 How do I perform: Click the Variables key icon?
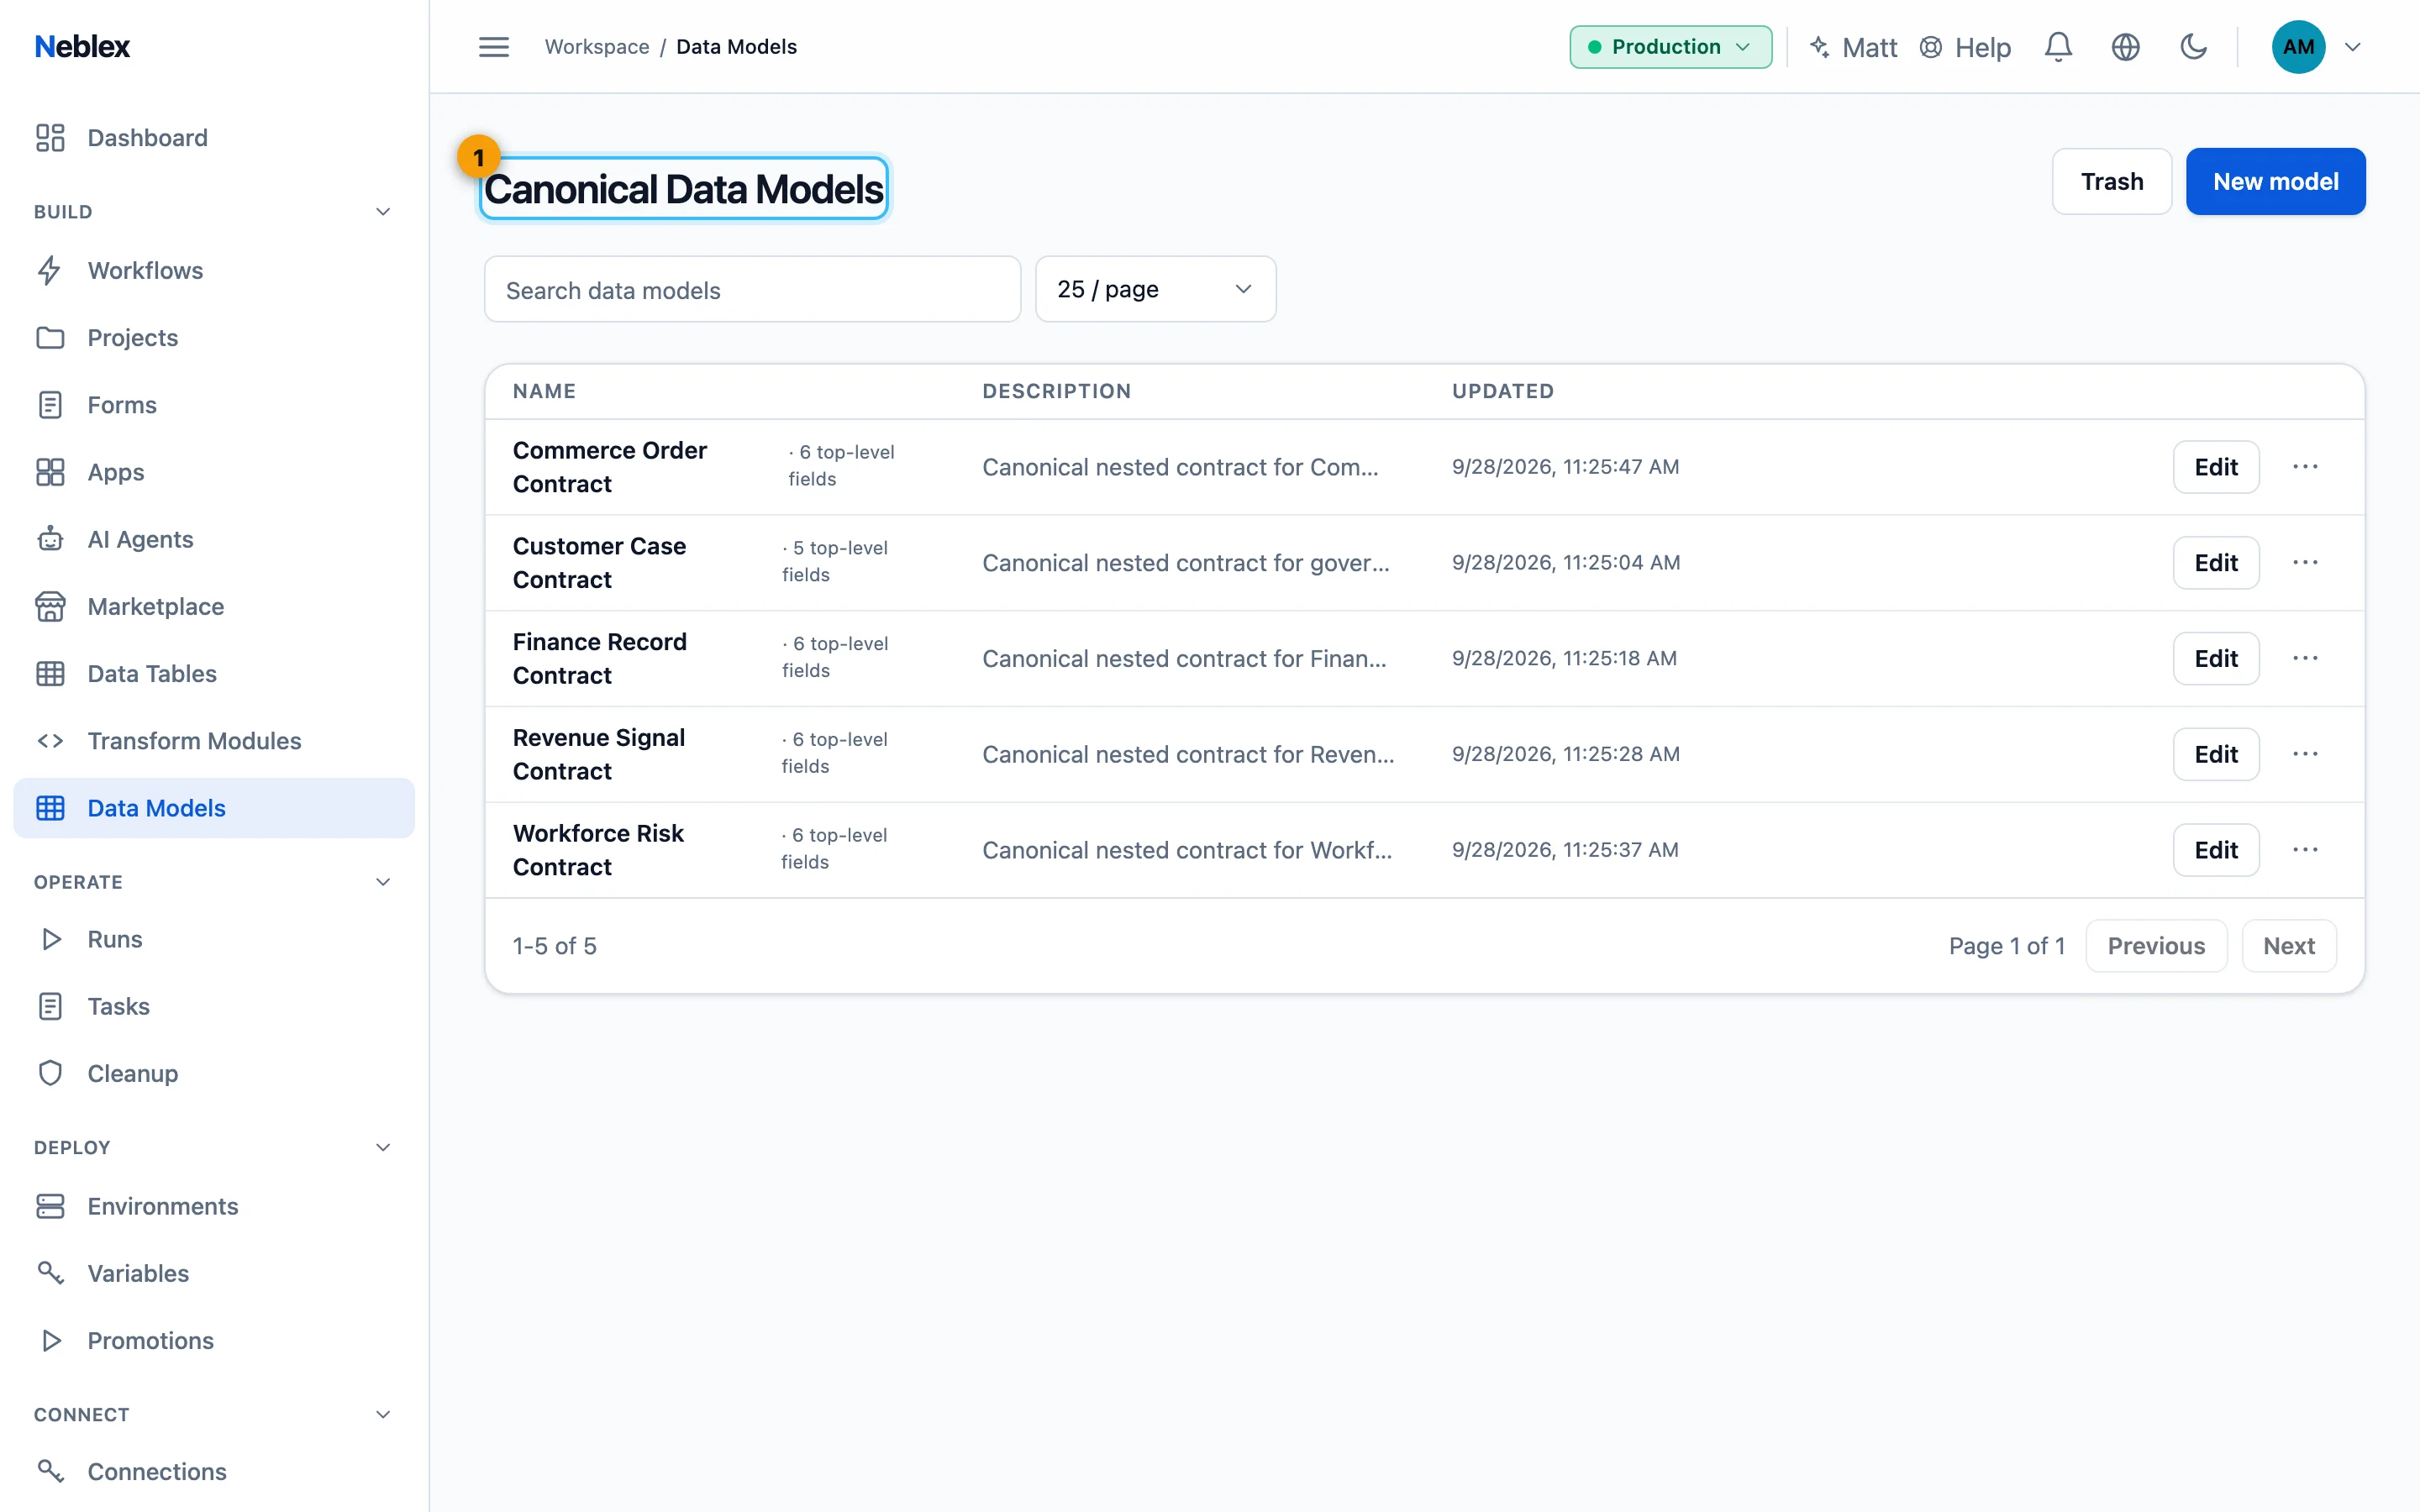pyautogui.click(x=50, y=1273)
